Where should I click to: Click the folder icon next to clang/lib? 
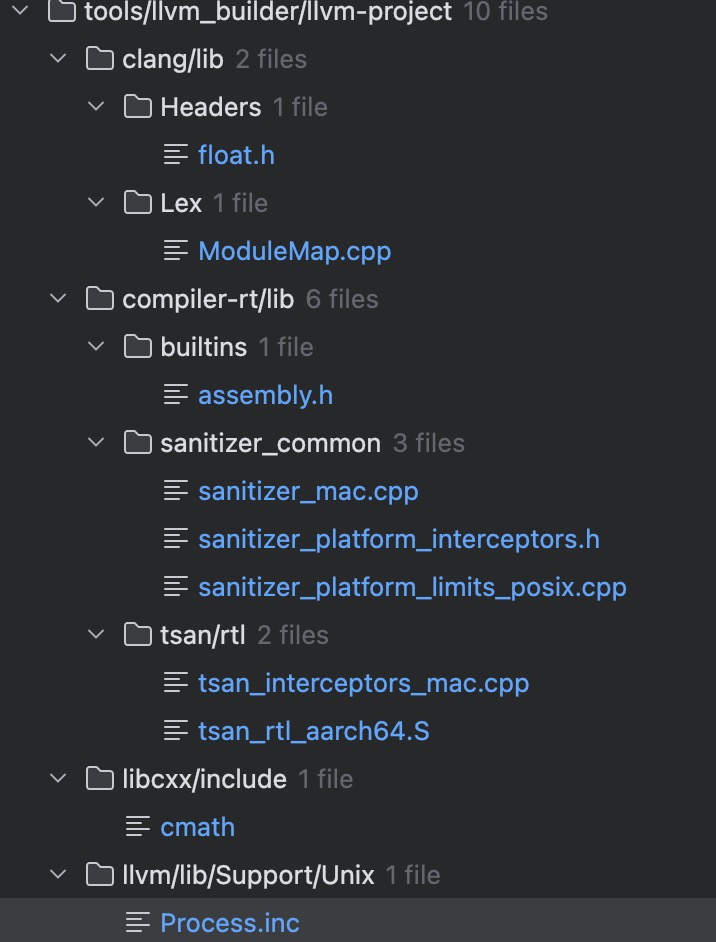pyautogui.click(x=99, y=58)
